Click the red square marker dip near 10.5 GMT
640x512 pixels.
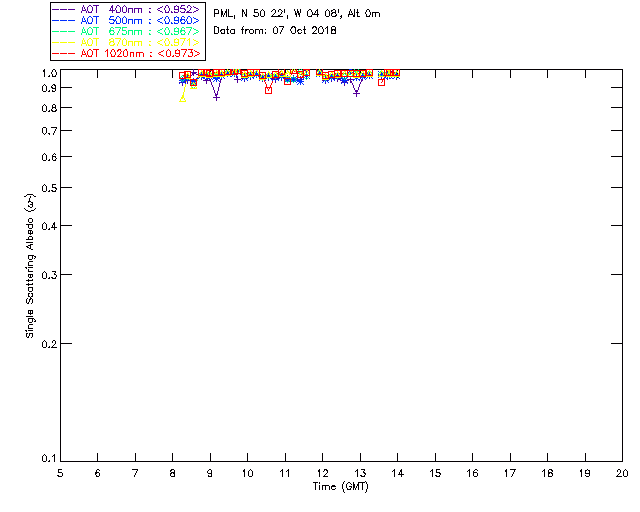(x=268, y=90)
